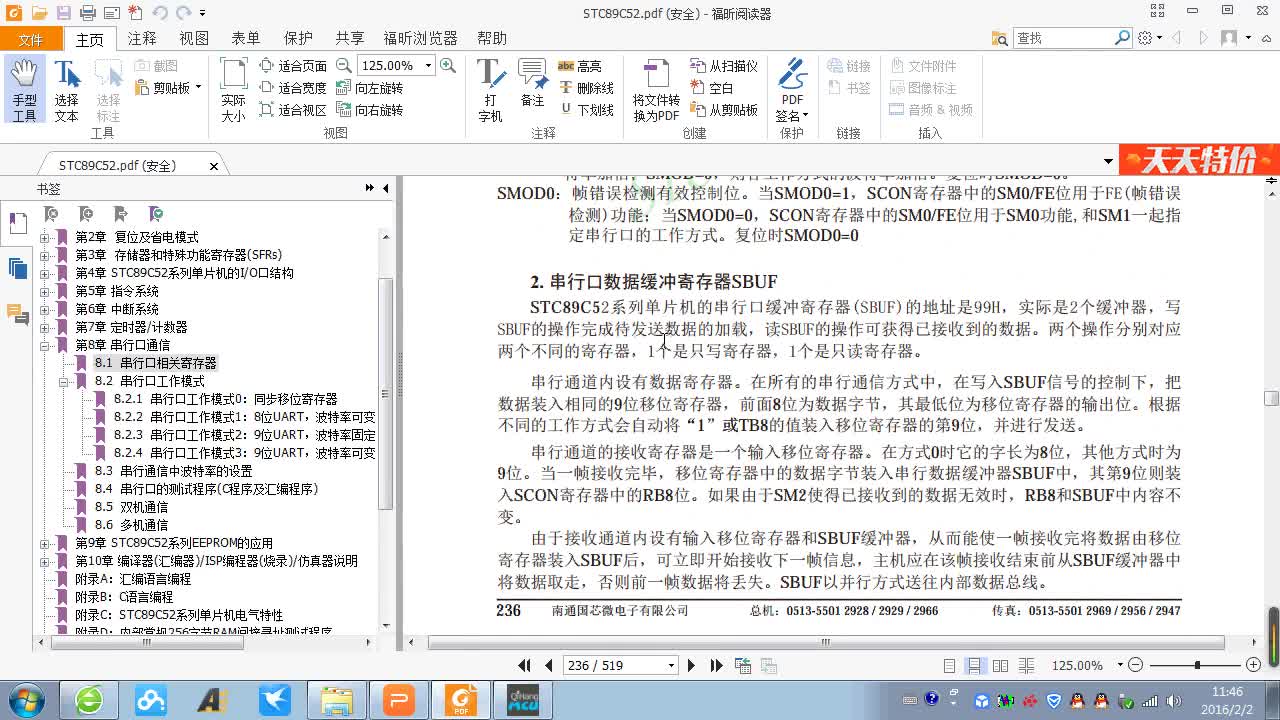Screen dimensions: 1280x720
Task: Go to the previous page button
Action: [x=548, y=665]
